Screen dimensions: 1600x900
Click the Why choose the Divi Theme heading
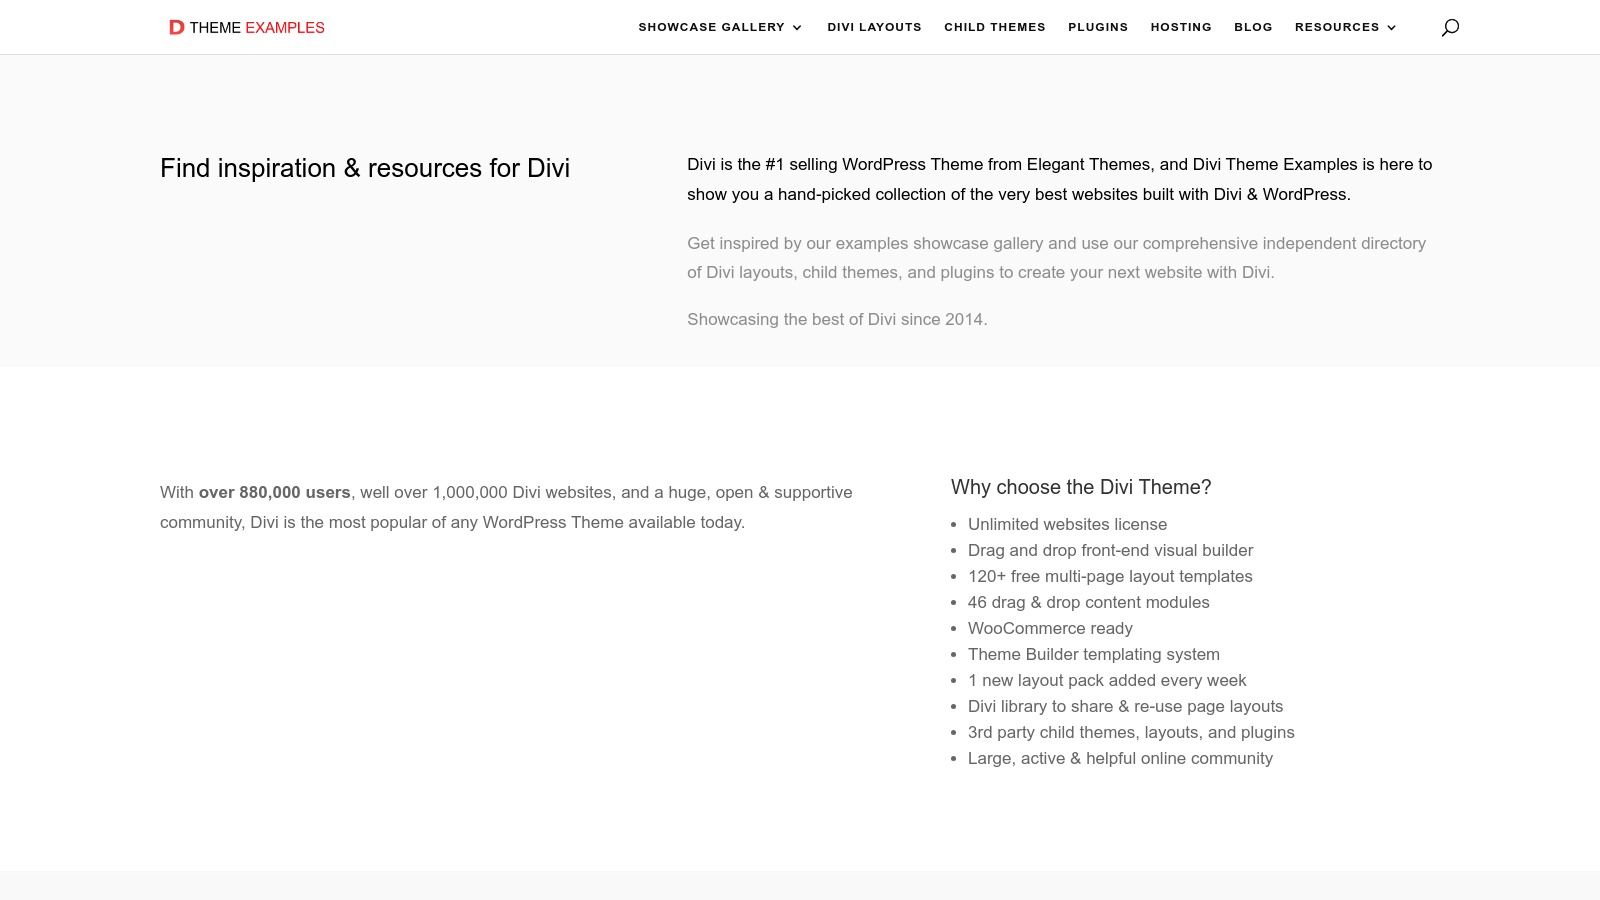1081,487
